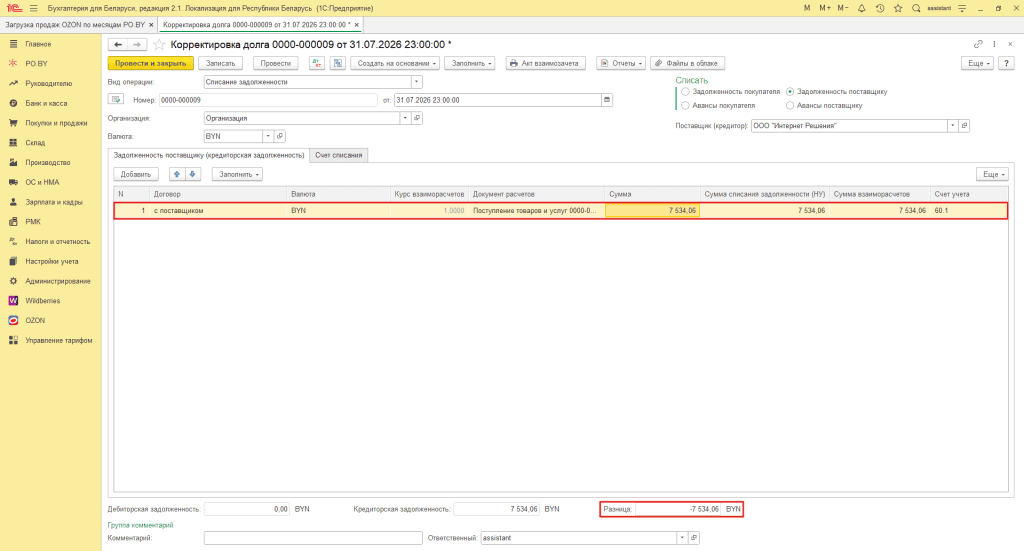
Task: Switch to Счет списания tab
Action: 338,155
